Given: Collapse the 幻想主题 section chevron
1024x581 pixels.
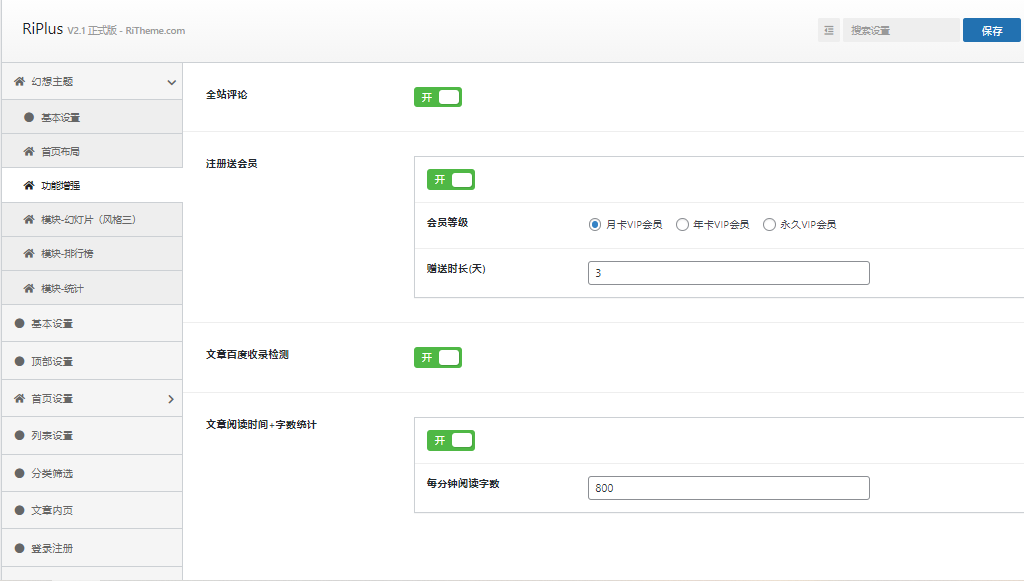Looking at the screenshot, I should tap(171, 82).
